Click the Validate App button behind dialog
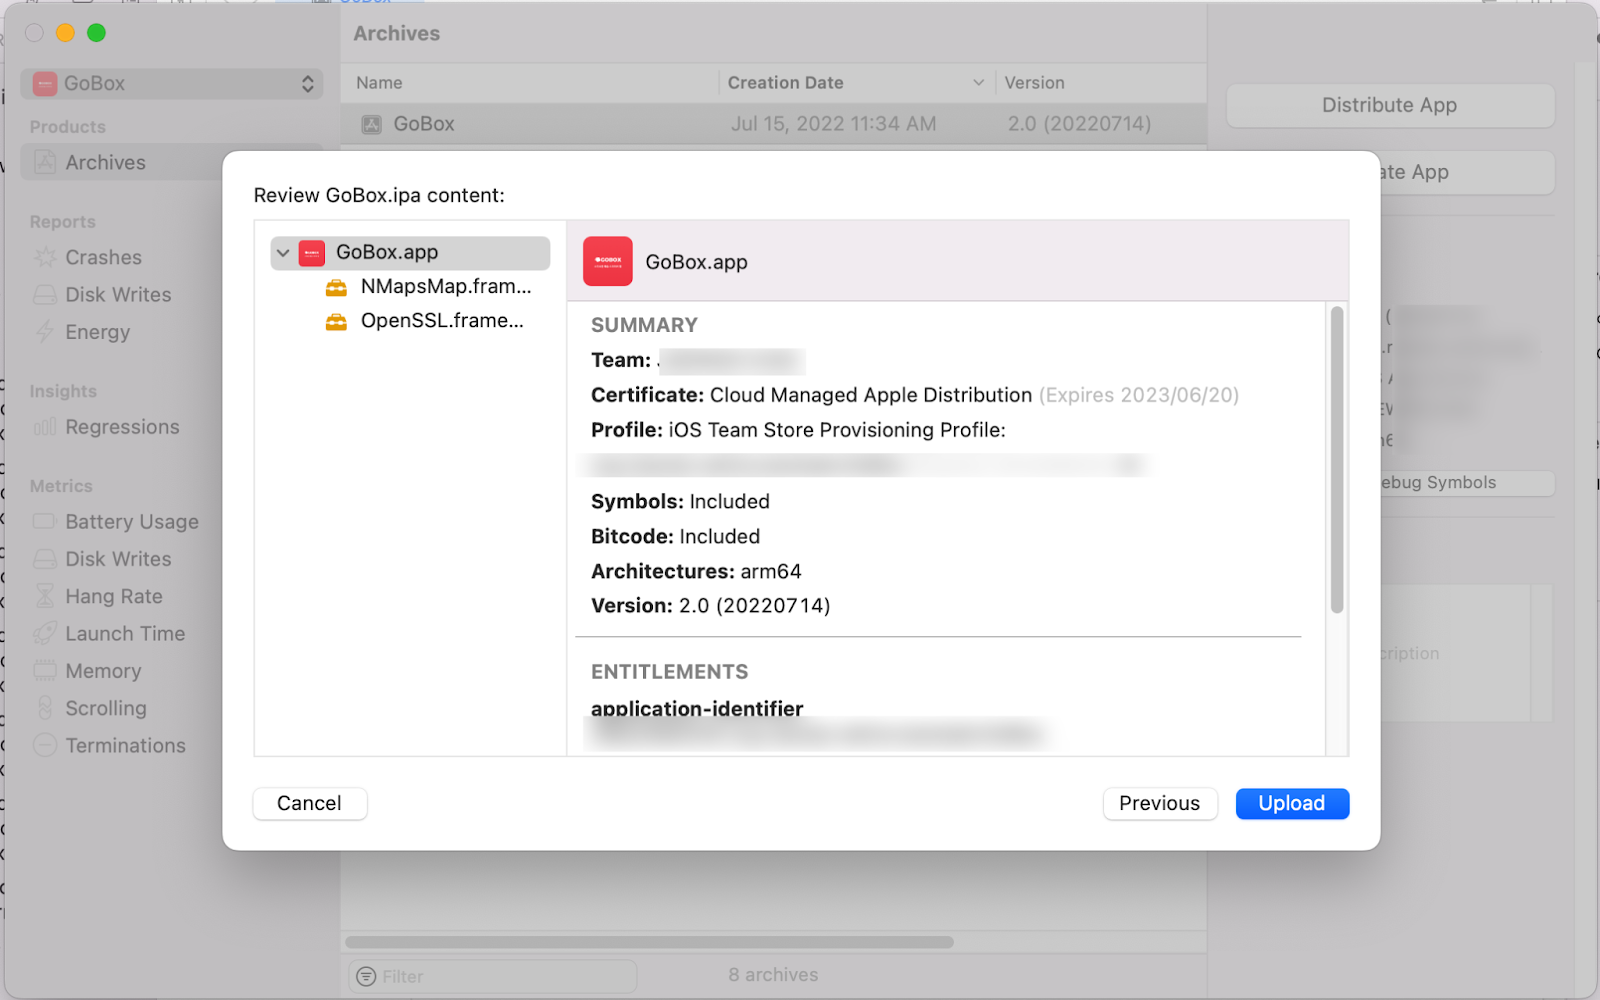 point(1467,172)
